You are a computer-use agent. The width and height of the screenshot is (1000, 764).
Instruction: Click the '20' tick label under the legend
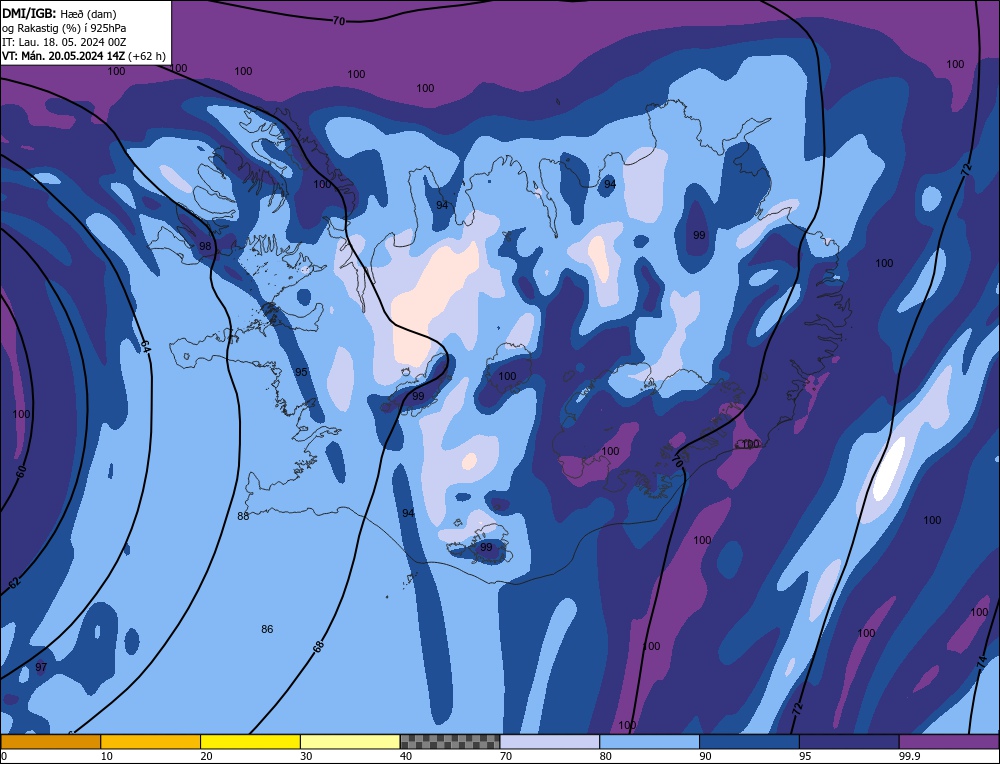[206, 756]
